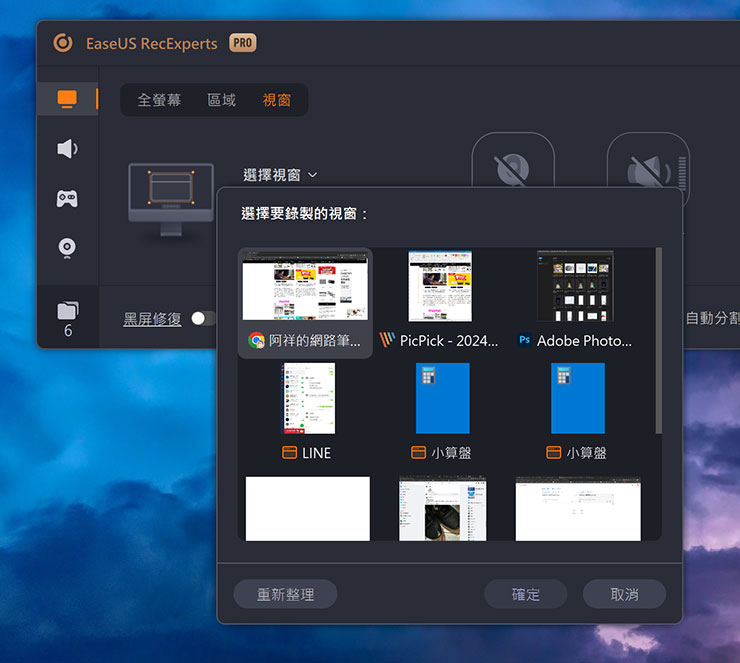Click the PRO badge

243,43
